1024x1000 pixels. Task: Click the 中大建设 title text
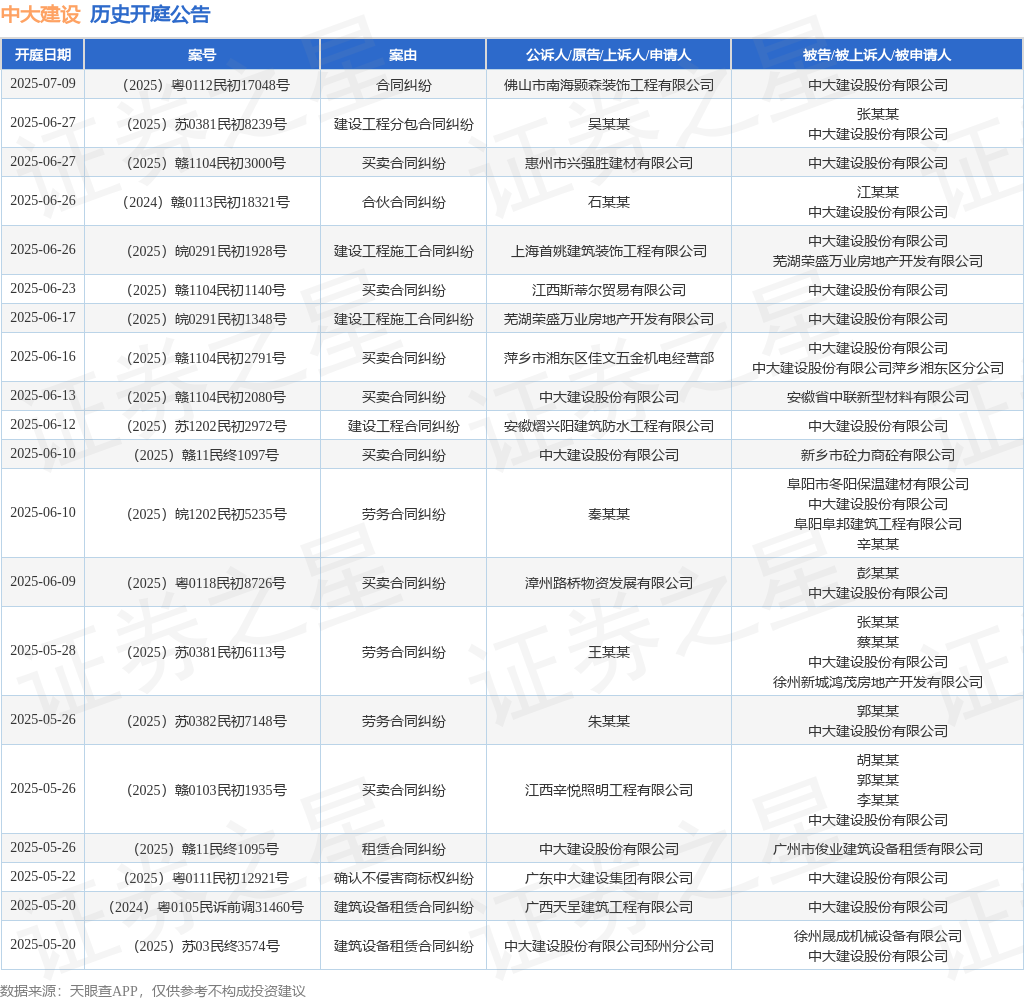pyautogui.click(x=40, y=14)
